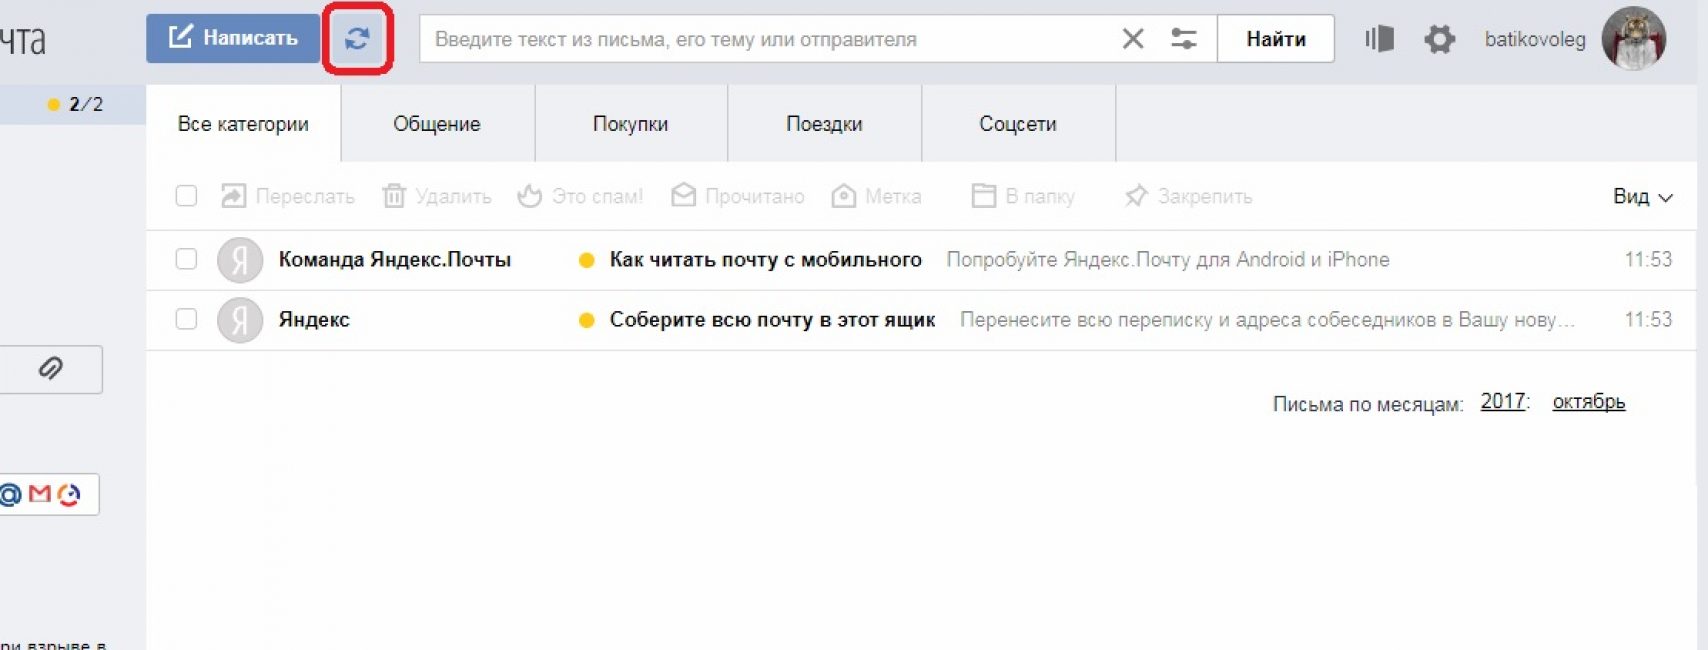Click the Яндекс sender avatar icon
The width and height of the screenshot is (1708, 650).
coord(240,320)
